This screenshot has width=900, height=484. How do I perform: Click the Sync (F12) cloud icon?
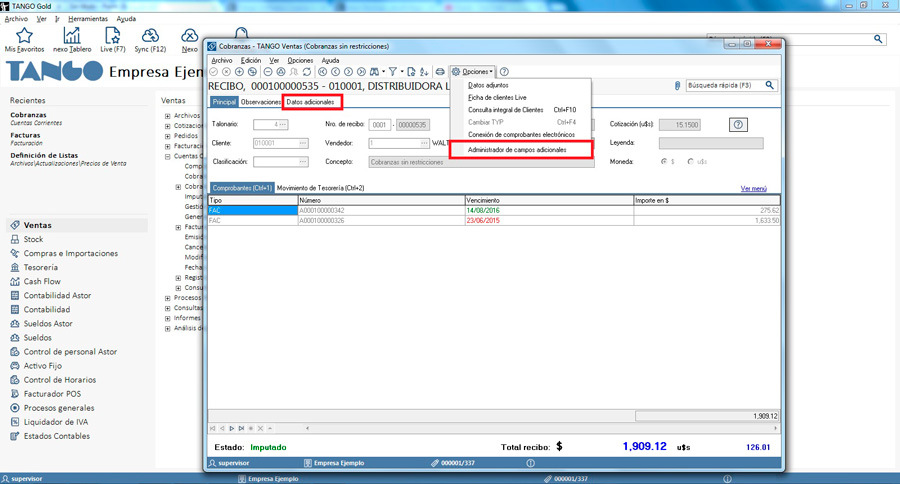pos(150,36)
